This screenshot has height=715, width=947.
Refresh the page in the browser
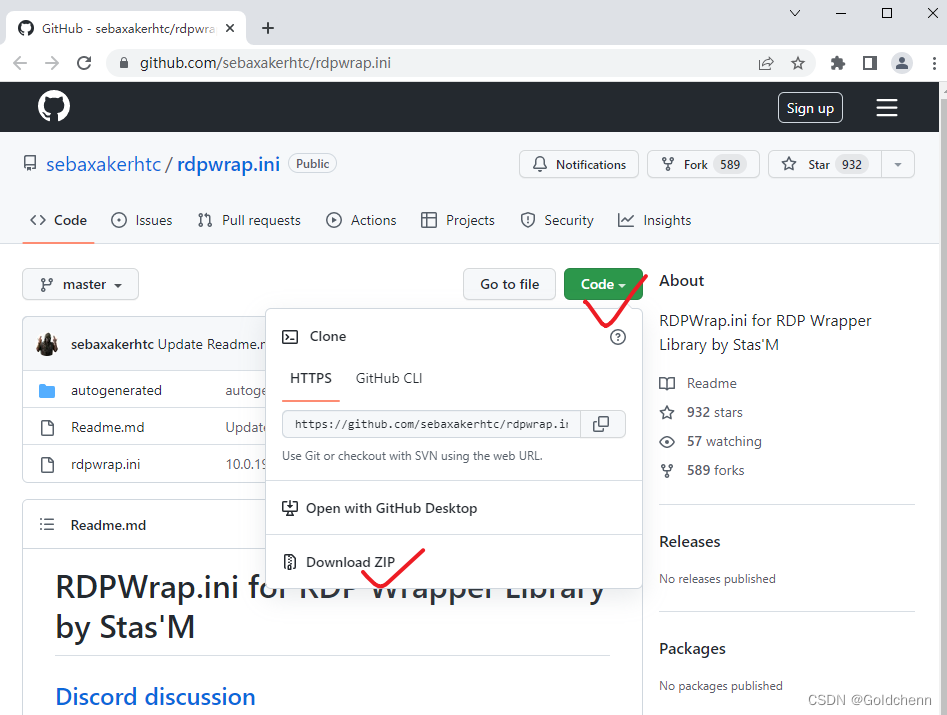click(84, 62)
